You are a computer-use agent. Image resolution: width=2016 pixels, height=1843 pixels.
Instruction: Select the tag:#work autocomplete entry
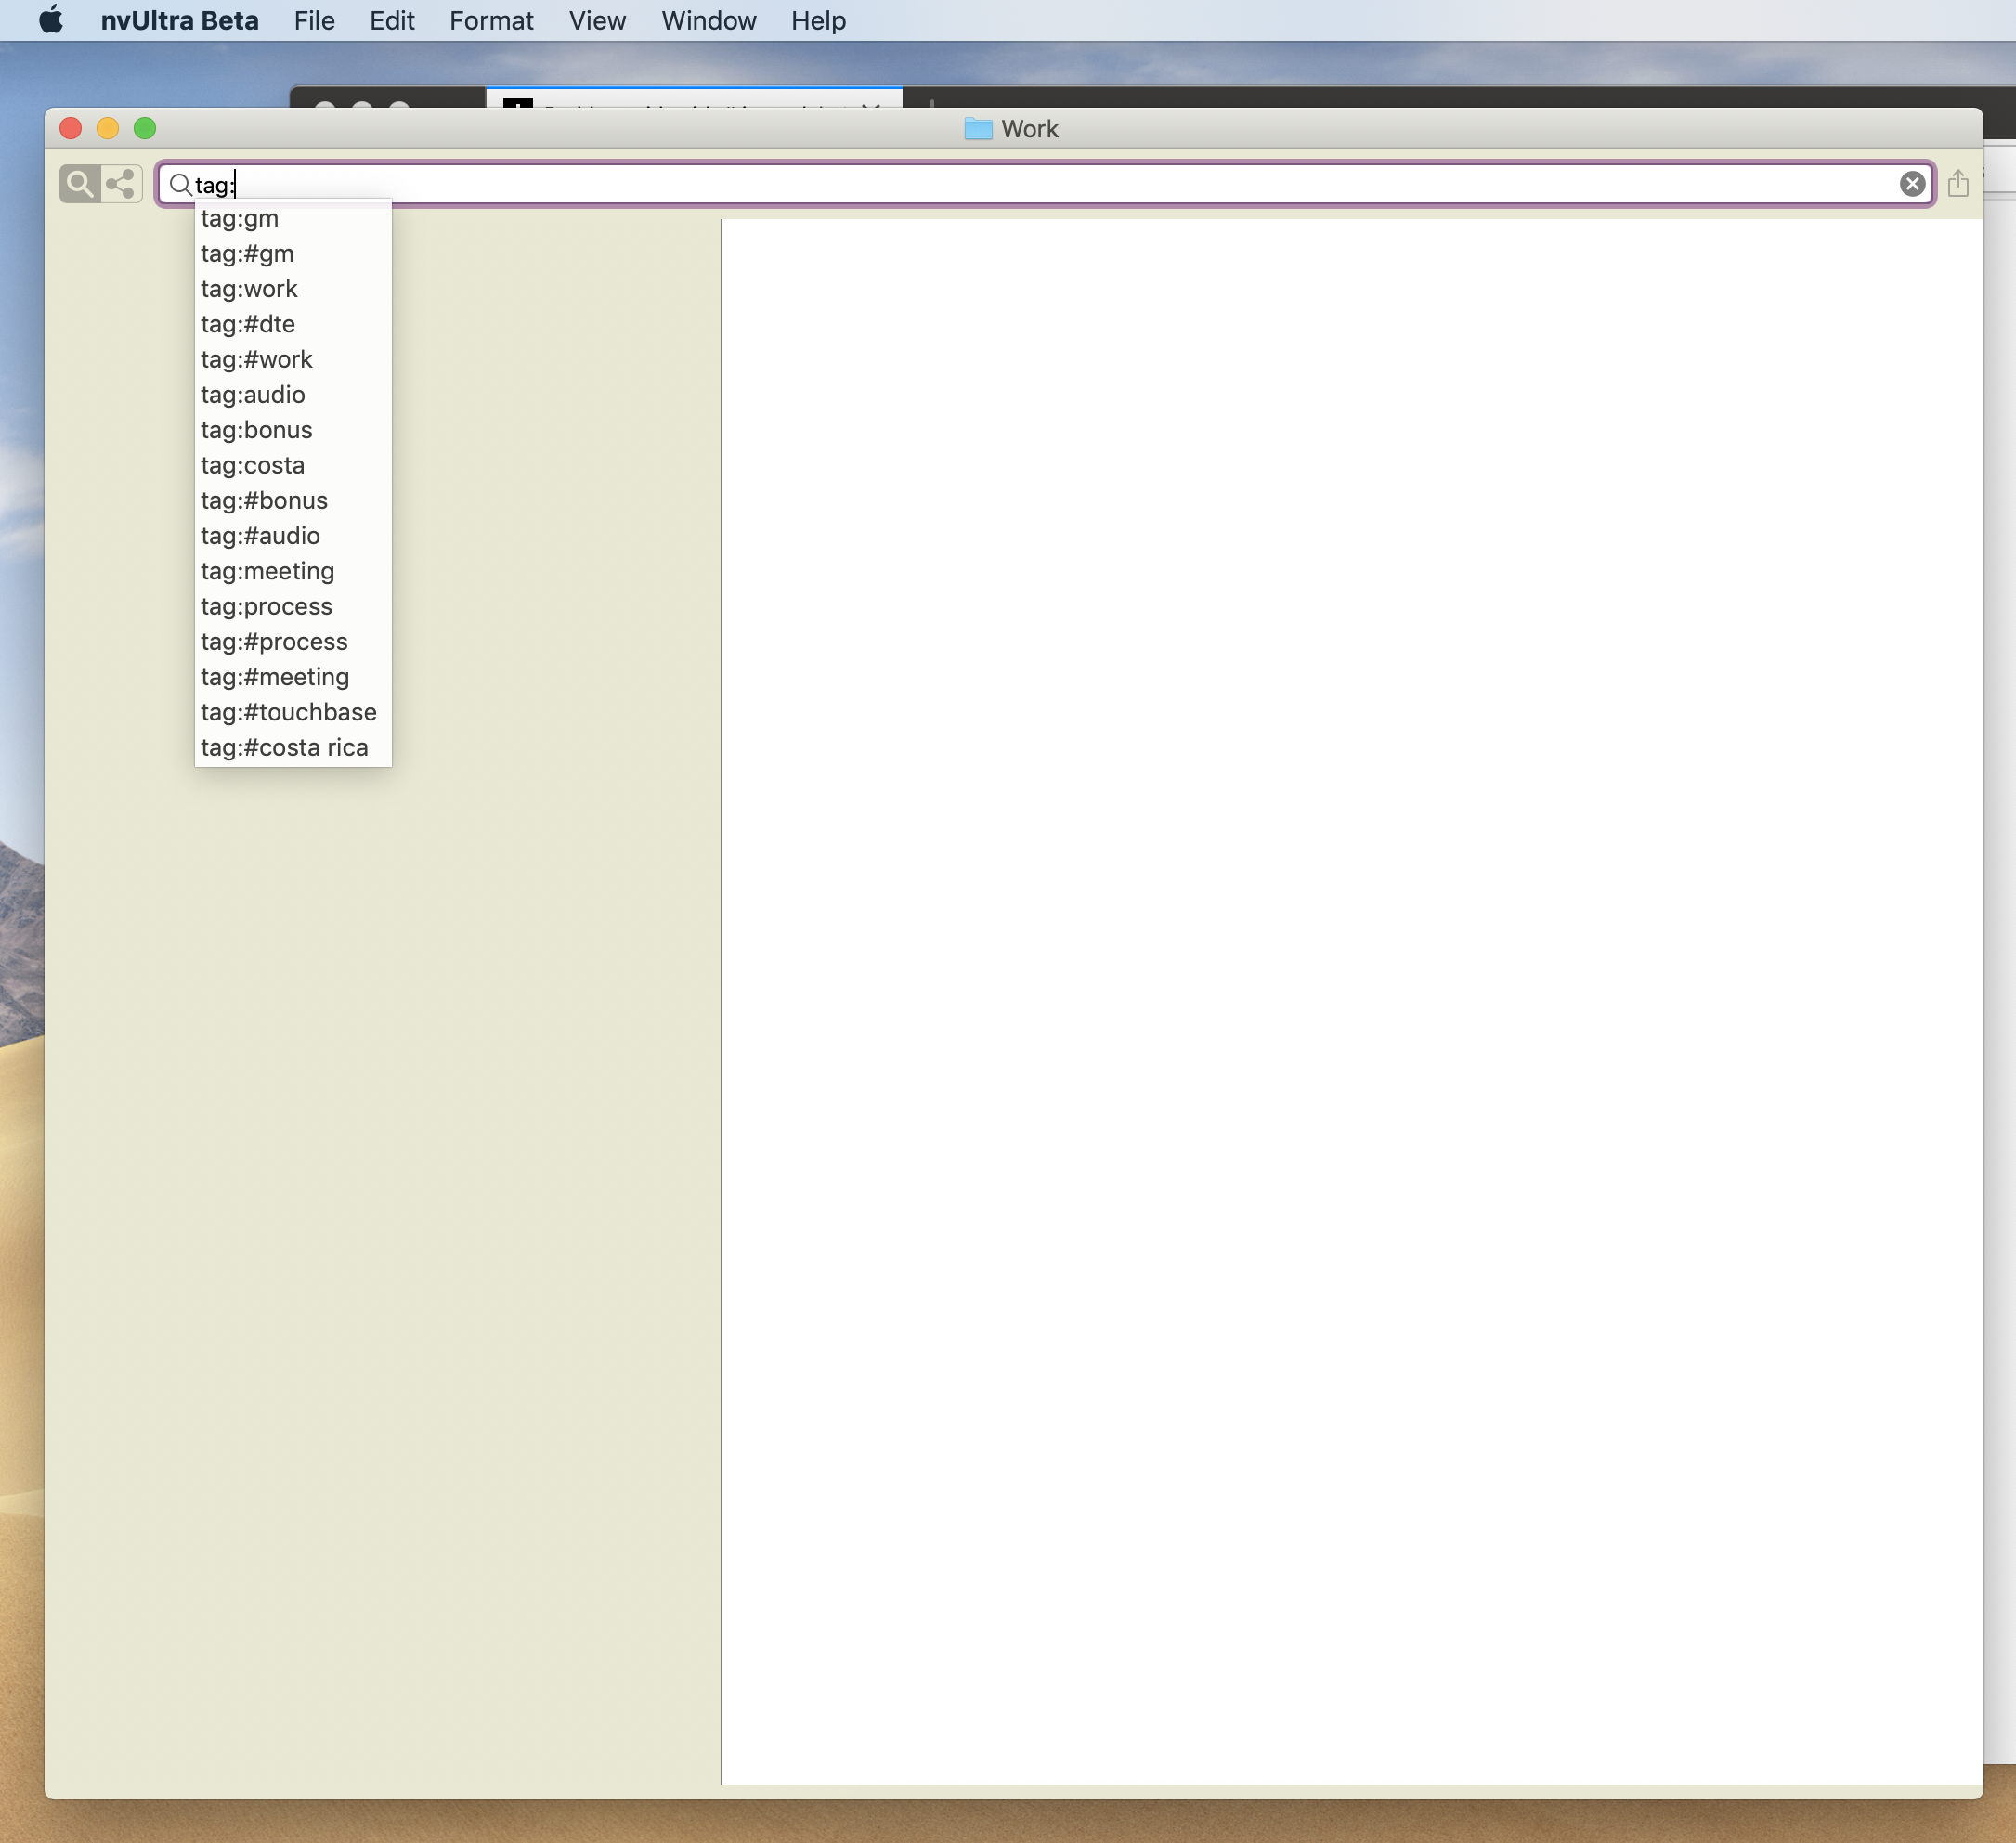tap(256, 360)
